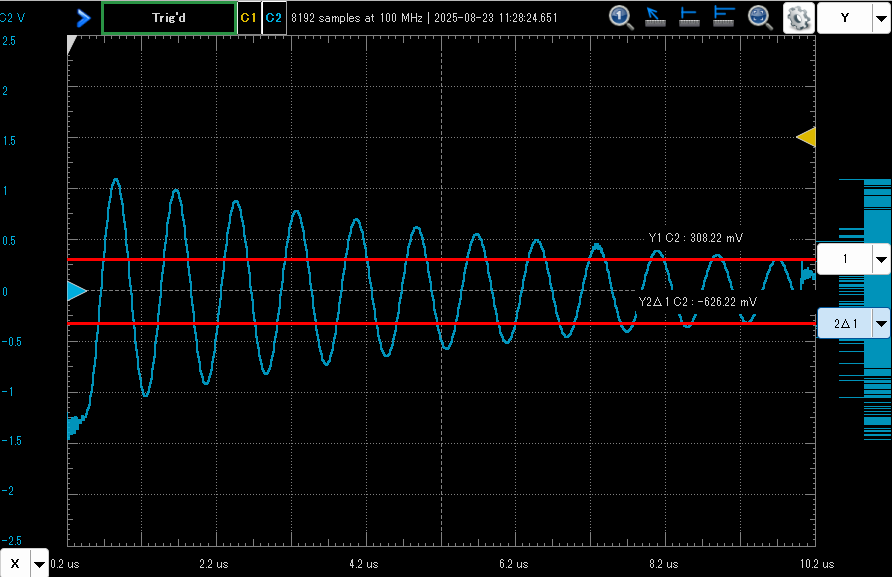
Task: Click the Y1 C2 : 308.22 mV readout
Action: click(x=696, y=238)
